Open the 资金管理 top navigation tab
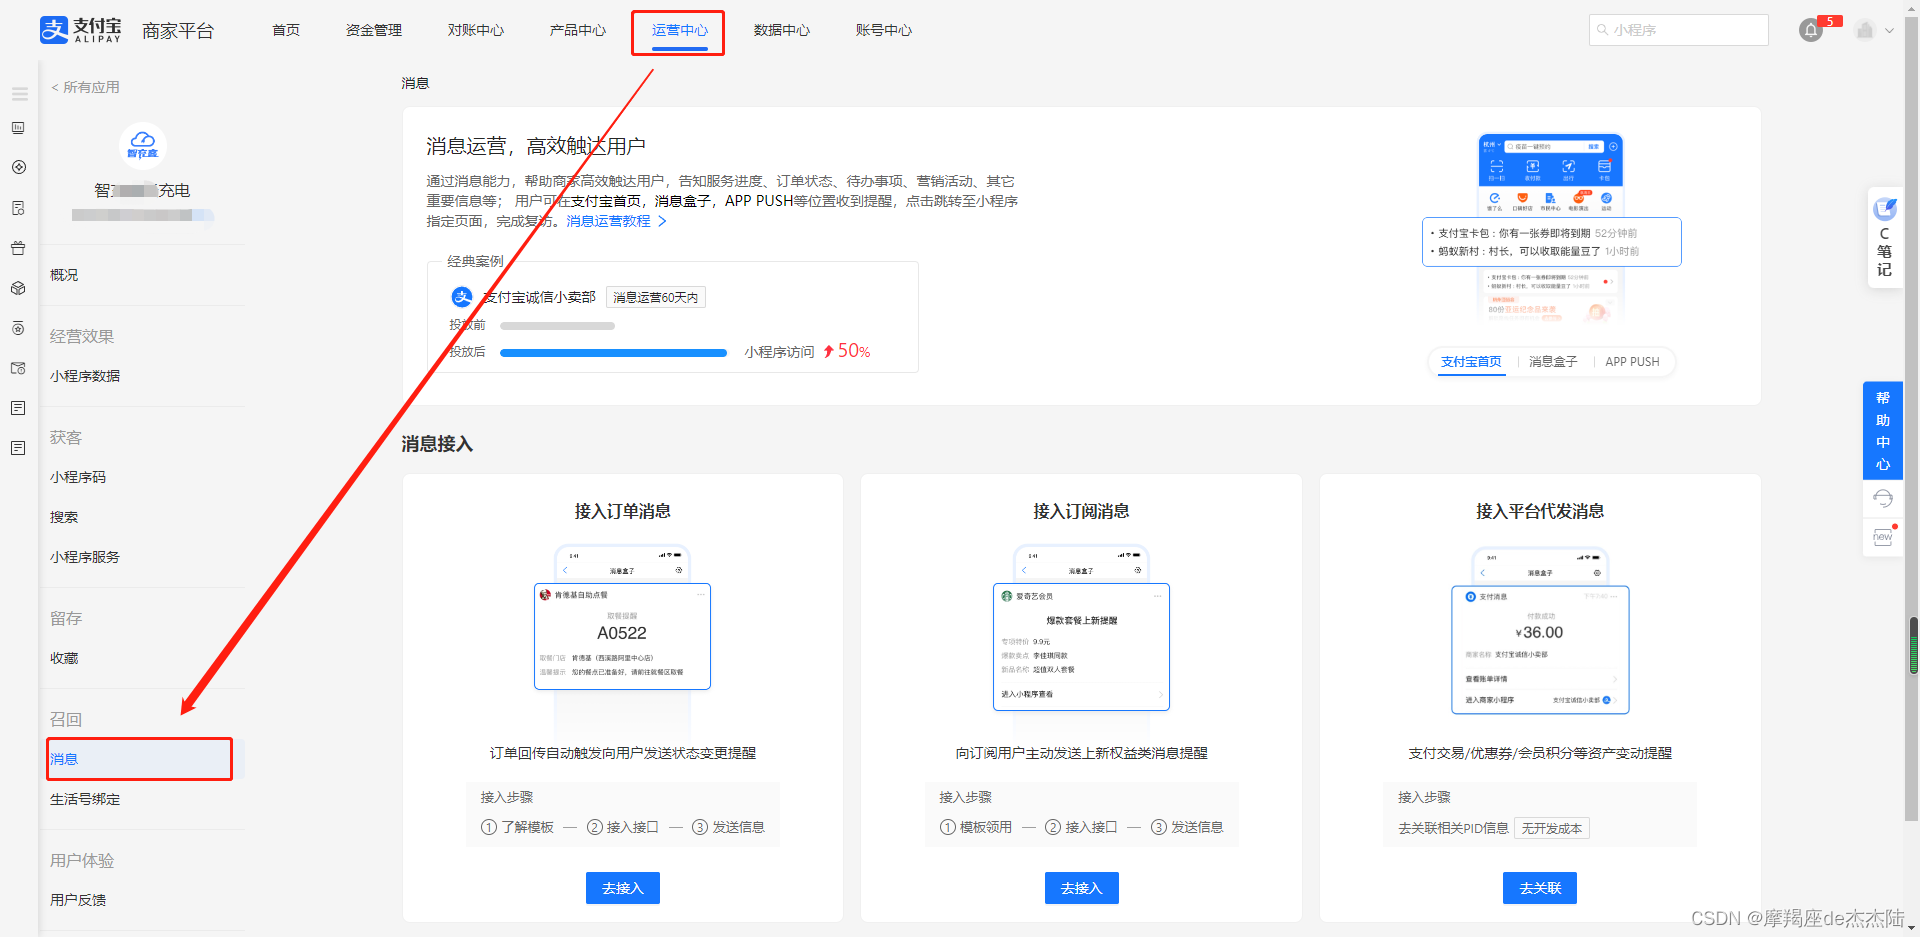The height and width of the screenshot is (937, 1920). point(374,30)
